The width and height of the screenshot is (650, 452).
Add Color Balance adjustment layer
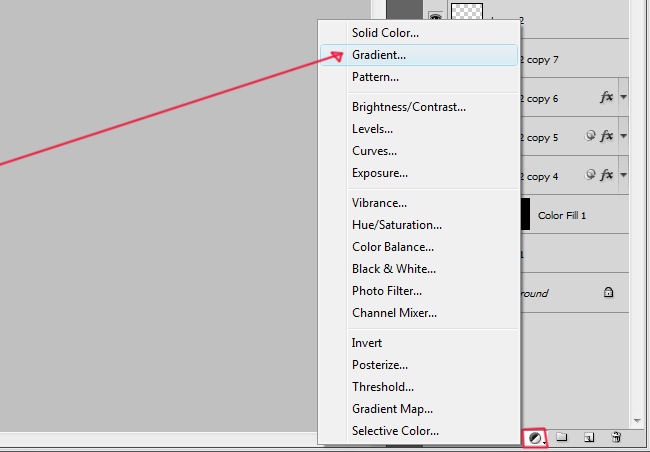tap(419, 247)
